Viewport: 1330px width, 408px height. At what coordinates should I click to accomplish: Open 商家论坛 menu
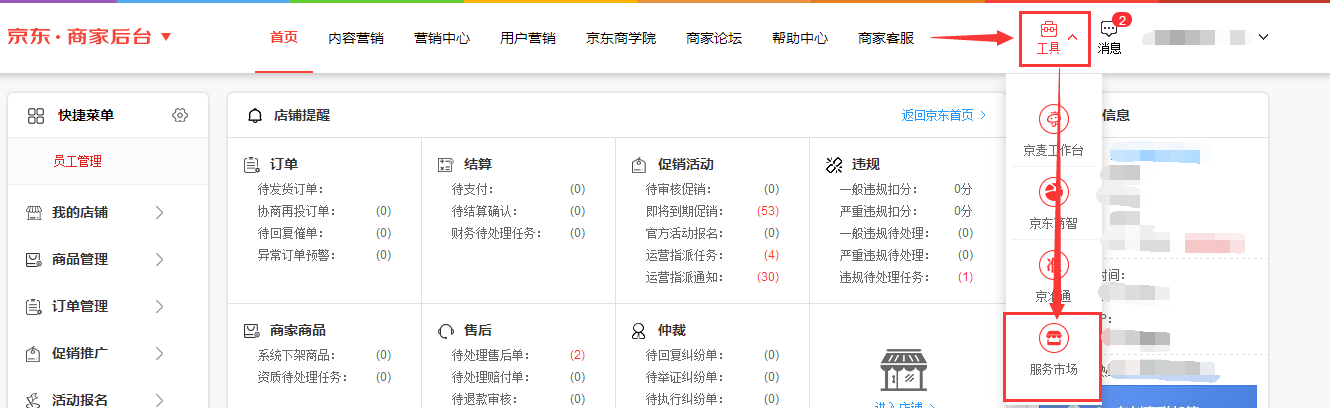[x=714, y=38]
